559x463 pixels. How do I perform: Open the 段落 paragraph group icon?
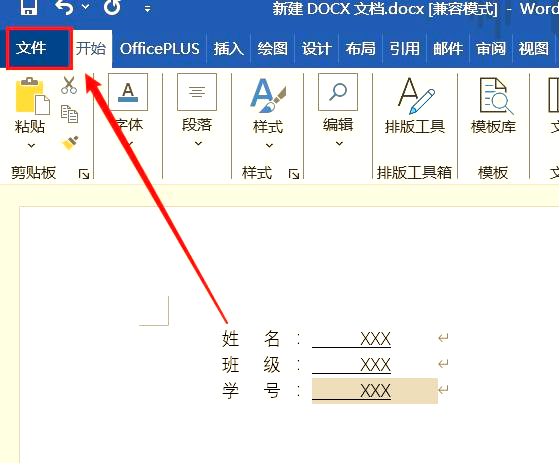tap(197, 92)
